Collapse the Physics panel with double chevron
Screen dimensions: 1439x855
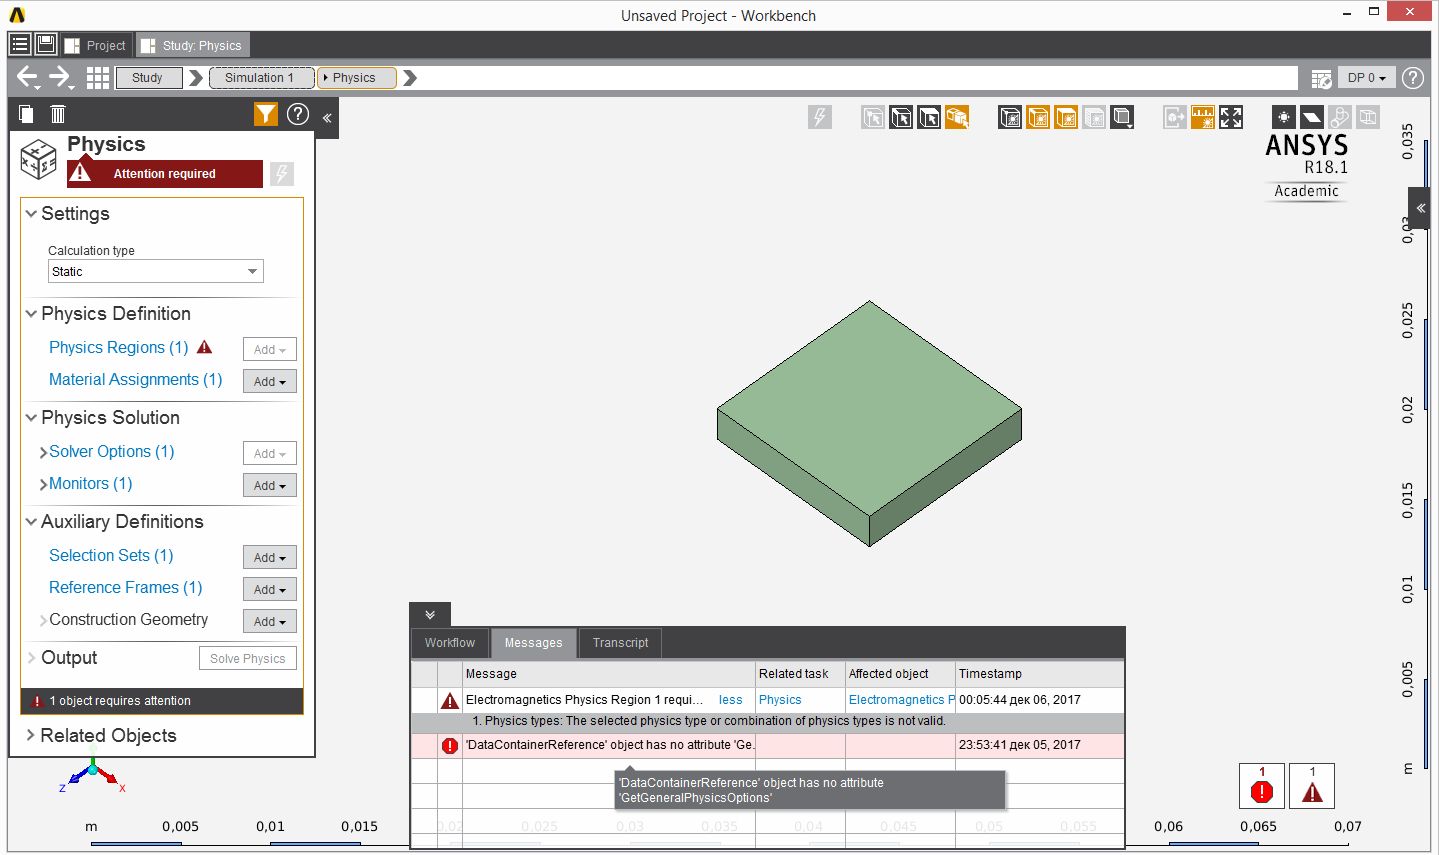point(327,118)
